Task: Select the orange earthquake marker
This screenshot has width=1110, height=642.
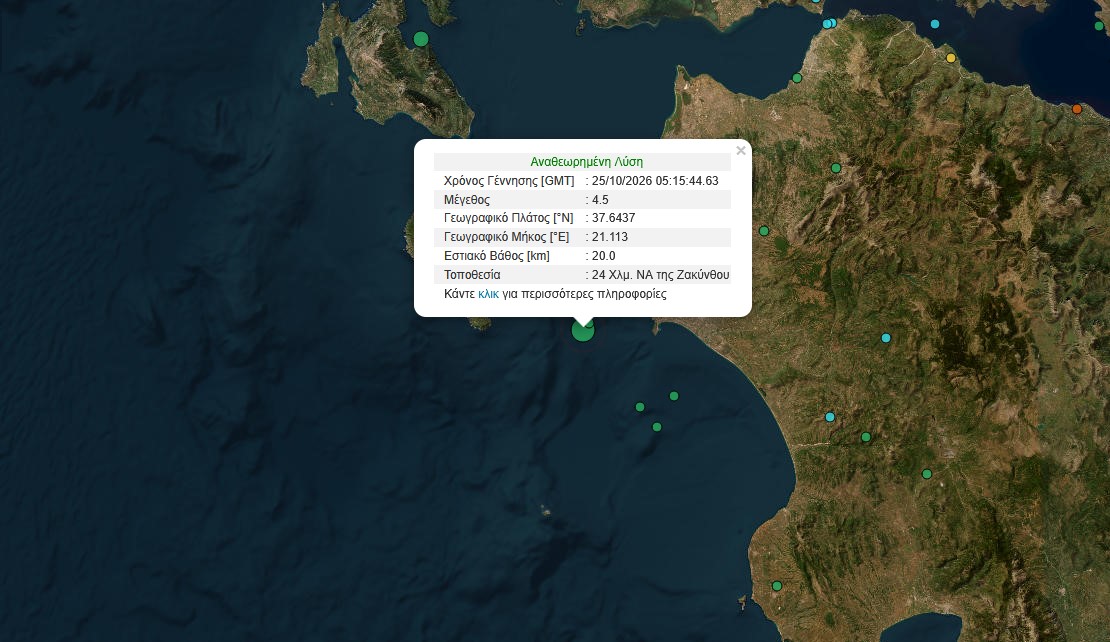Action: pyautogui.click(x=1077, y=109)
